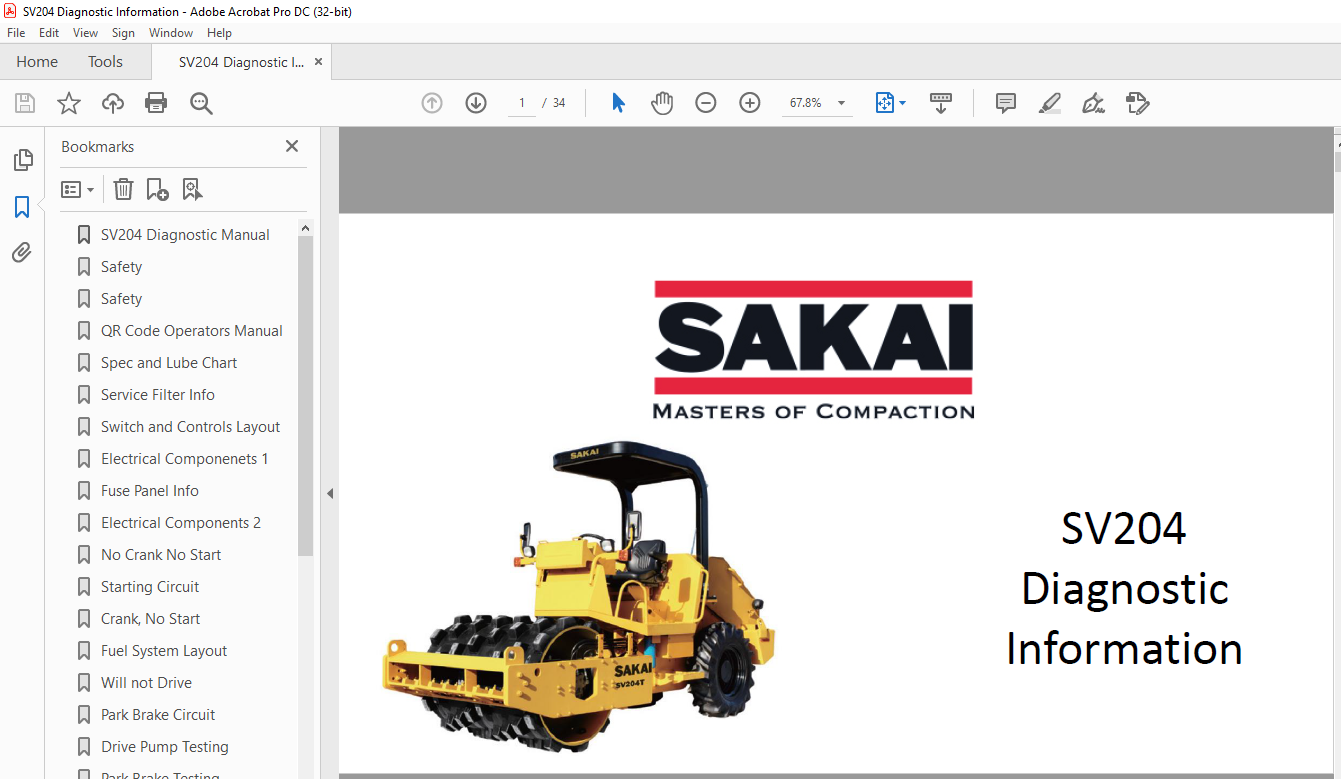The image size is (1341, 779).
Task: Bookmark this file with the star icon
Action: coord(69,103)
